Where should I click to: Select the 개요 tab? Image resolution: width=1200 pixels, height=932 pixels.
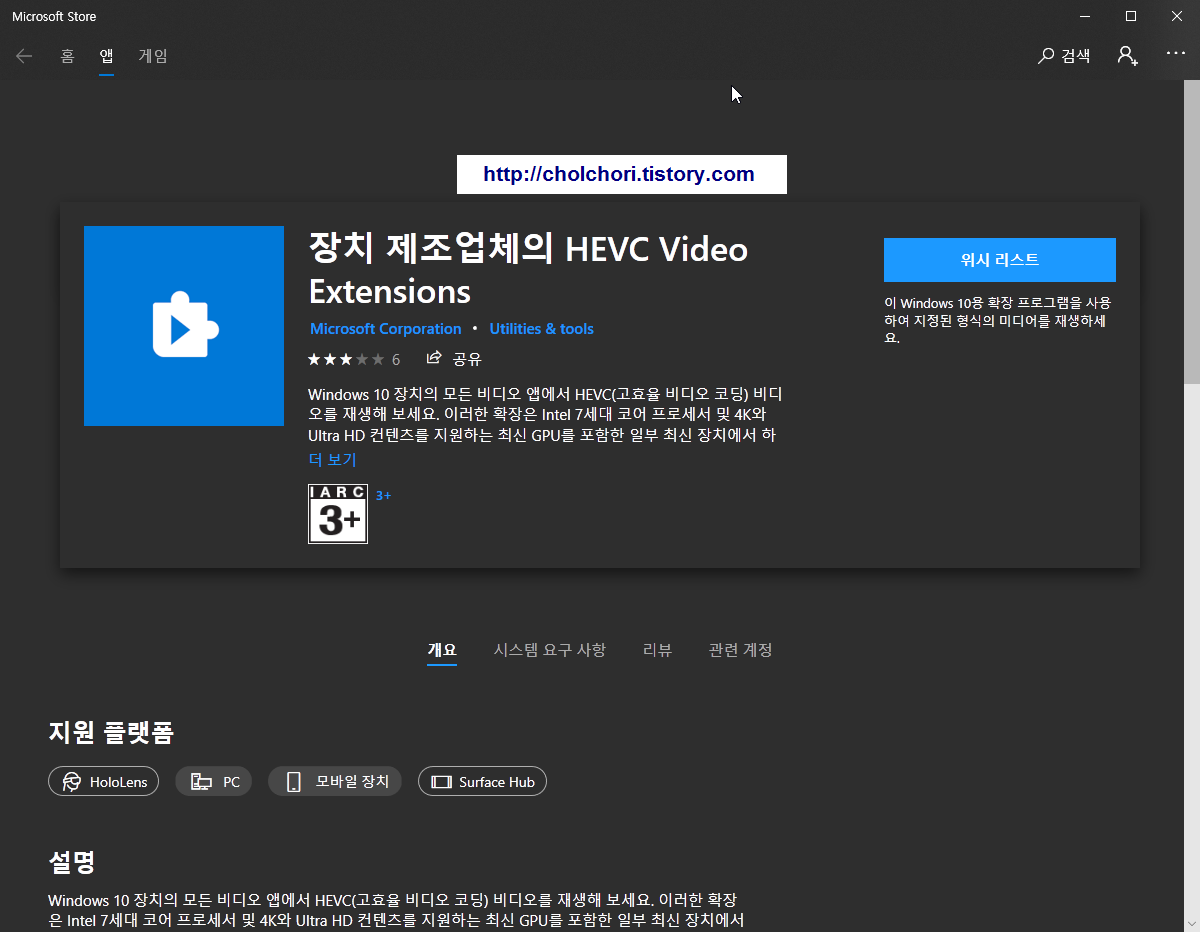[442, 650]
